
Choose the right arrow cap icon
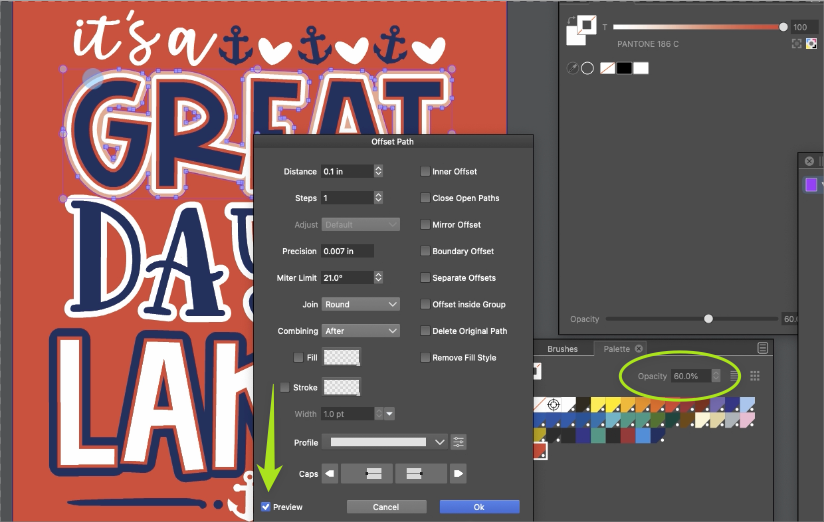458,473
